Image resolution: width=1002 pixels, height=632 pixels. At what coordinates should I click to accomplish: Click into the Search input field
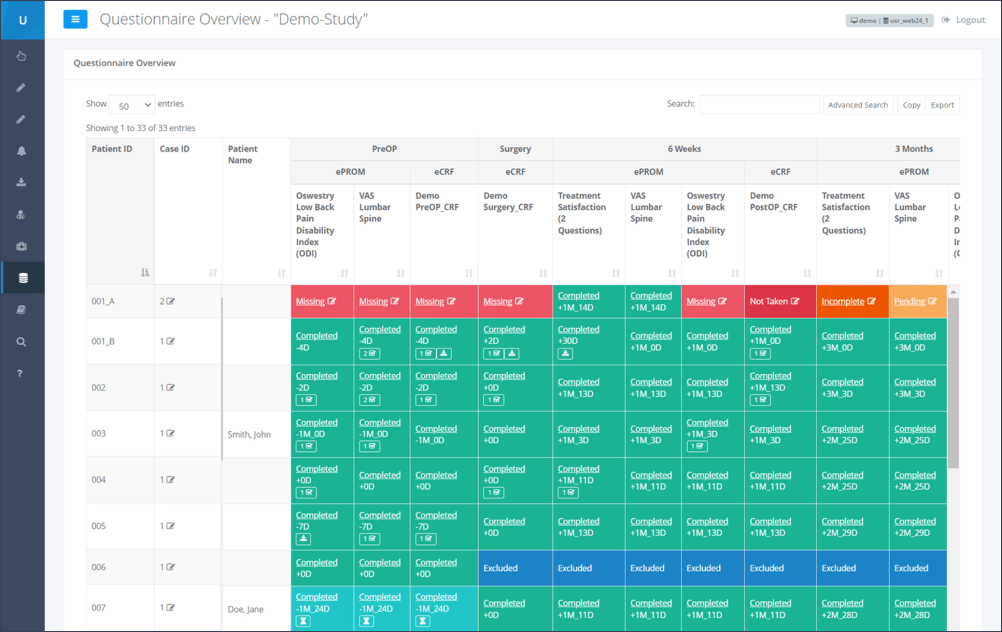(759, 105)
